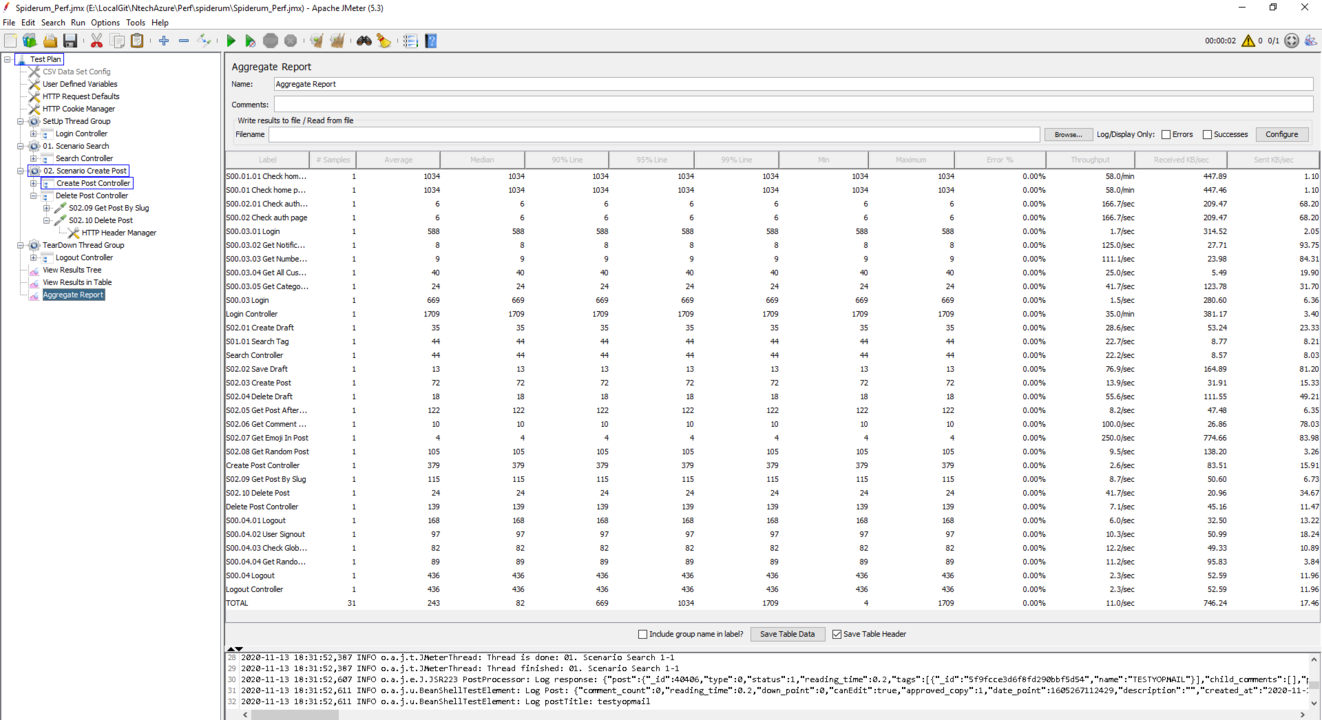Viewport: 1322px width, 720px height.
Task: Clear all results with double broom icon
Action: 337,41
